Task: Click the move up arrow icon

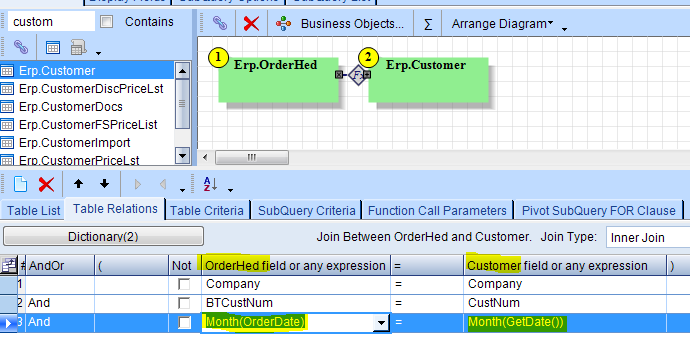Action: pos(78,184)
